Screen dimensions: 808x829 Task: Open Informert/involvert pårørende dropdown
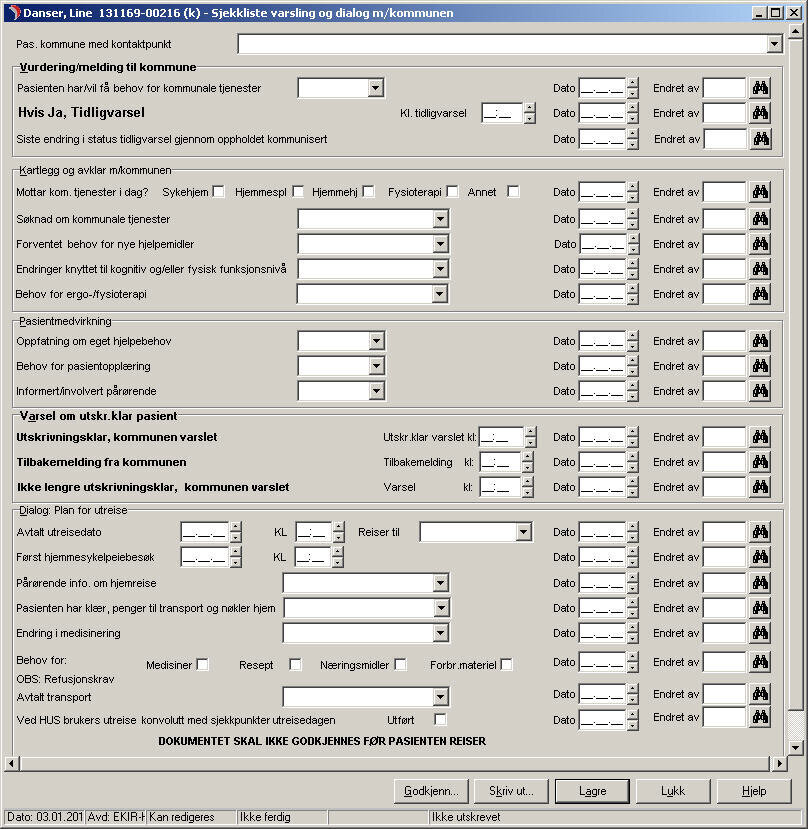pyautogui.click(x=376, y=391)
